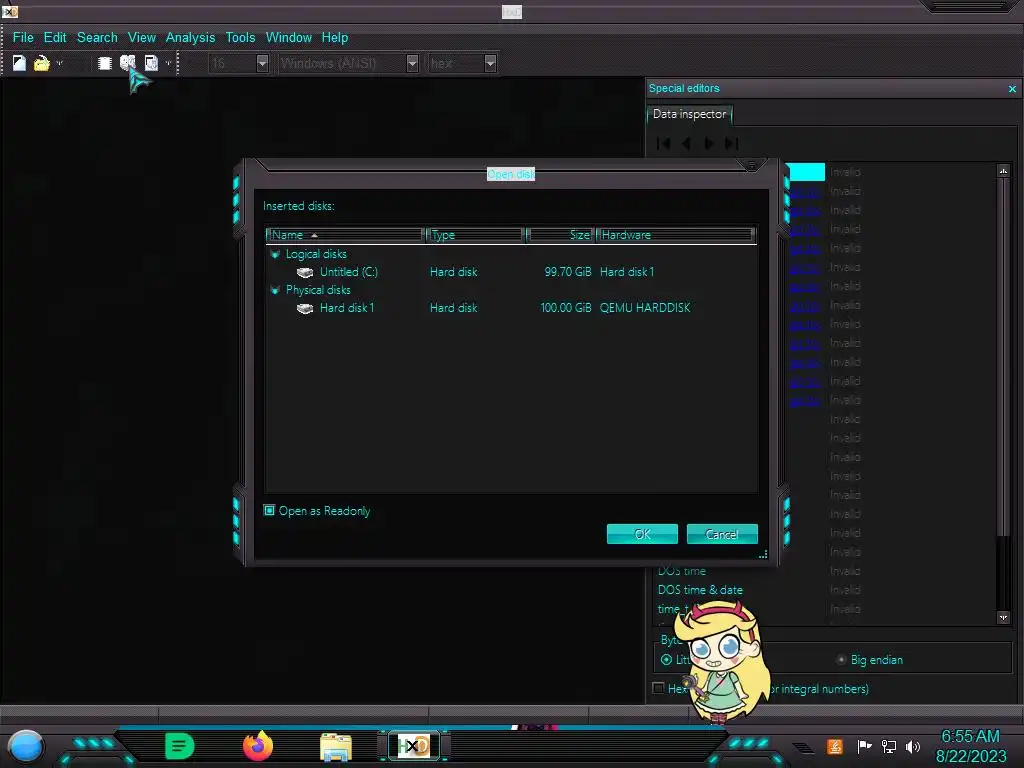Open the Search menu
1024x768 pixels.
point(97,37)
